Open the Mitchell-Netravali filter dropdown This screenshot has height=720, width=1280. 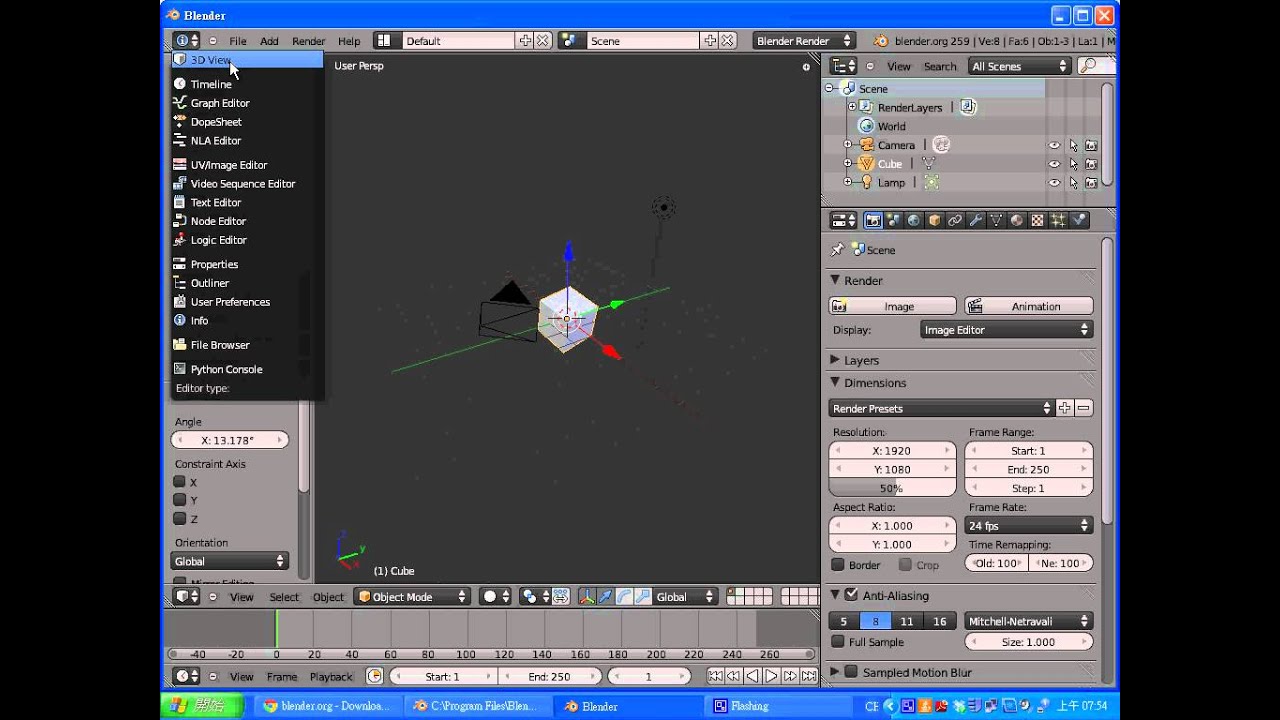tap(1028, 621)
